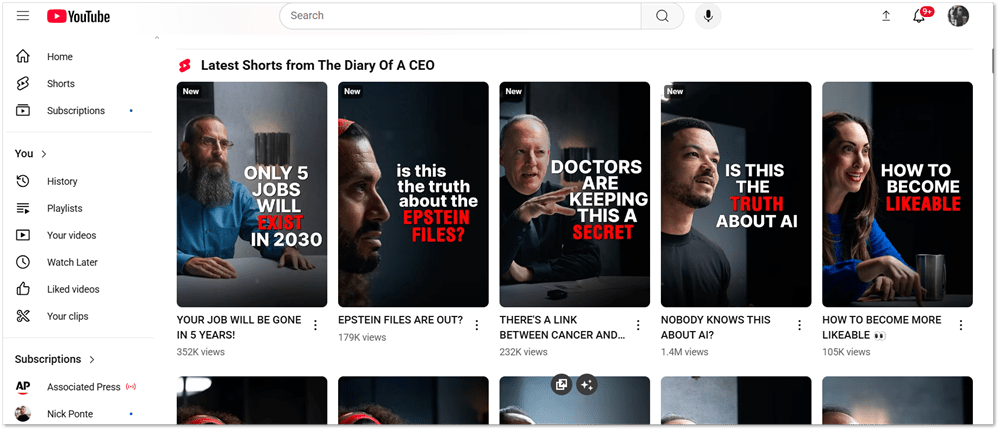Click the Shorts logo beside 'Latest Shorts' heading

coord(185,65)
